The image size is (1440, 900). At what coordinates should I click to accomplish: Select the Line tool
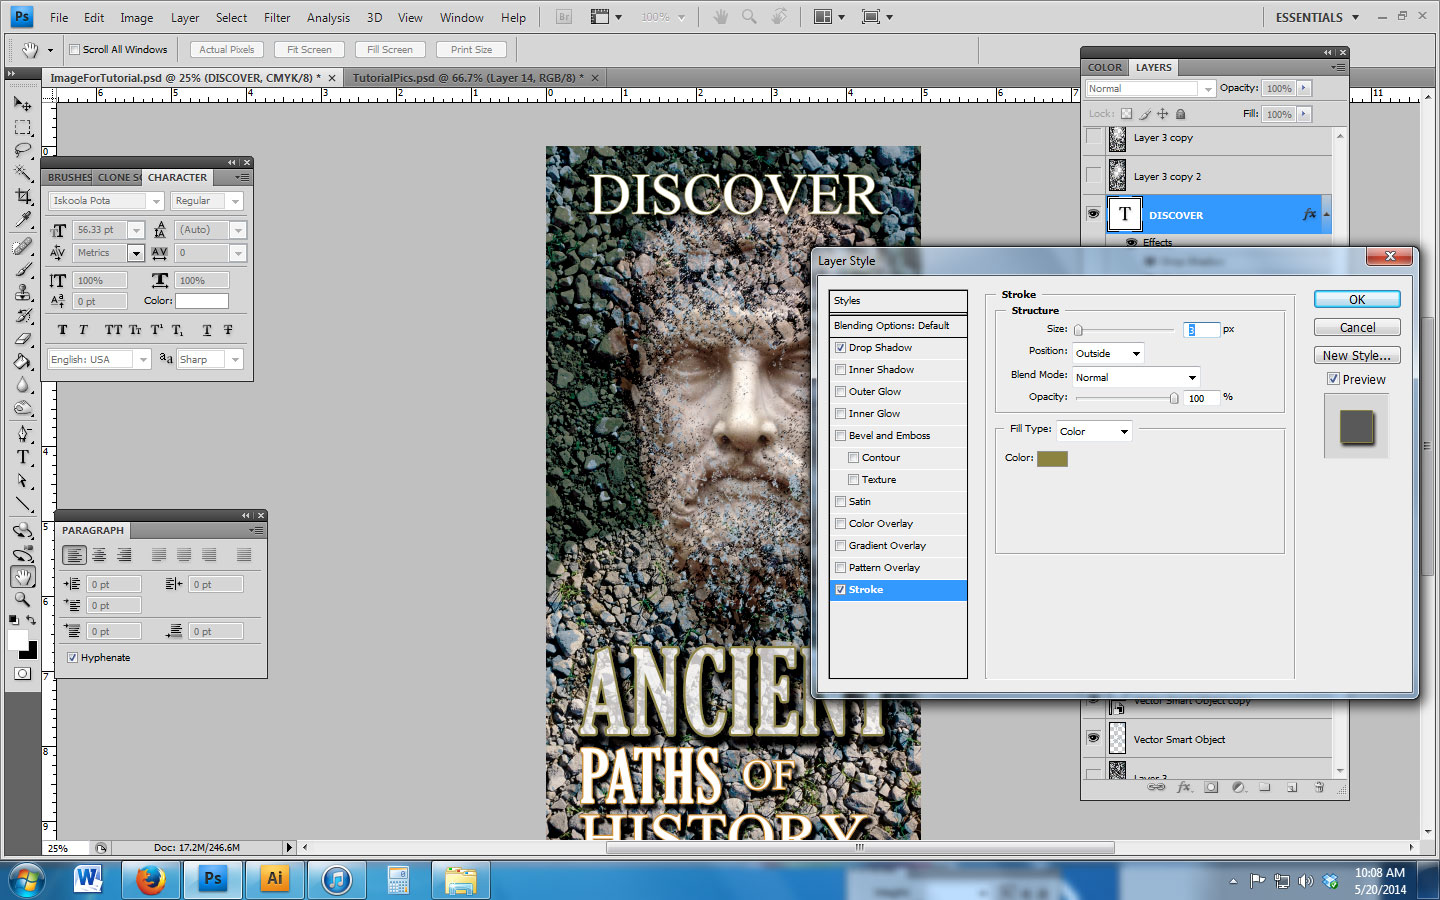pos(23,504)
